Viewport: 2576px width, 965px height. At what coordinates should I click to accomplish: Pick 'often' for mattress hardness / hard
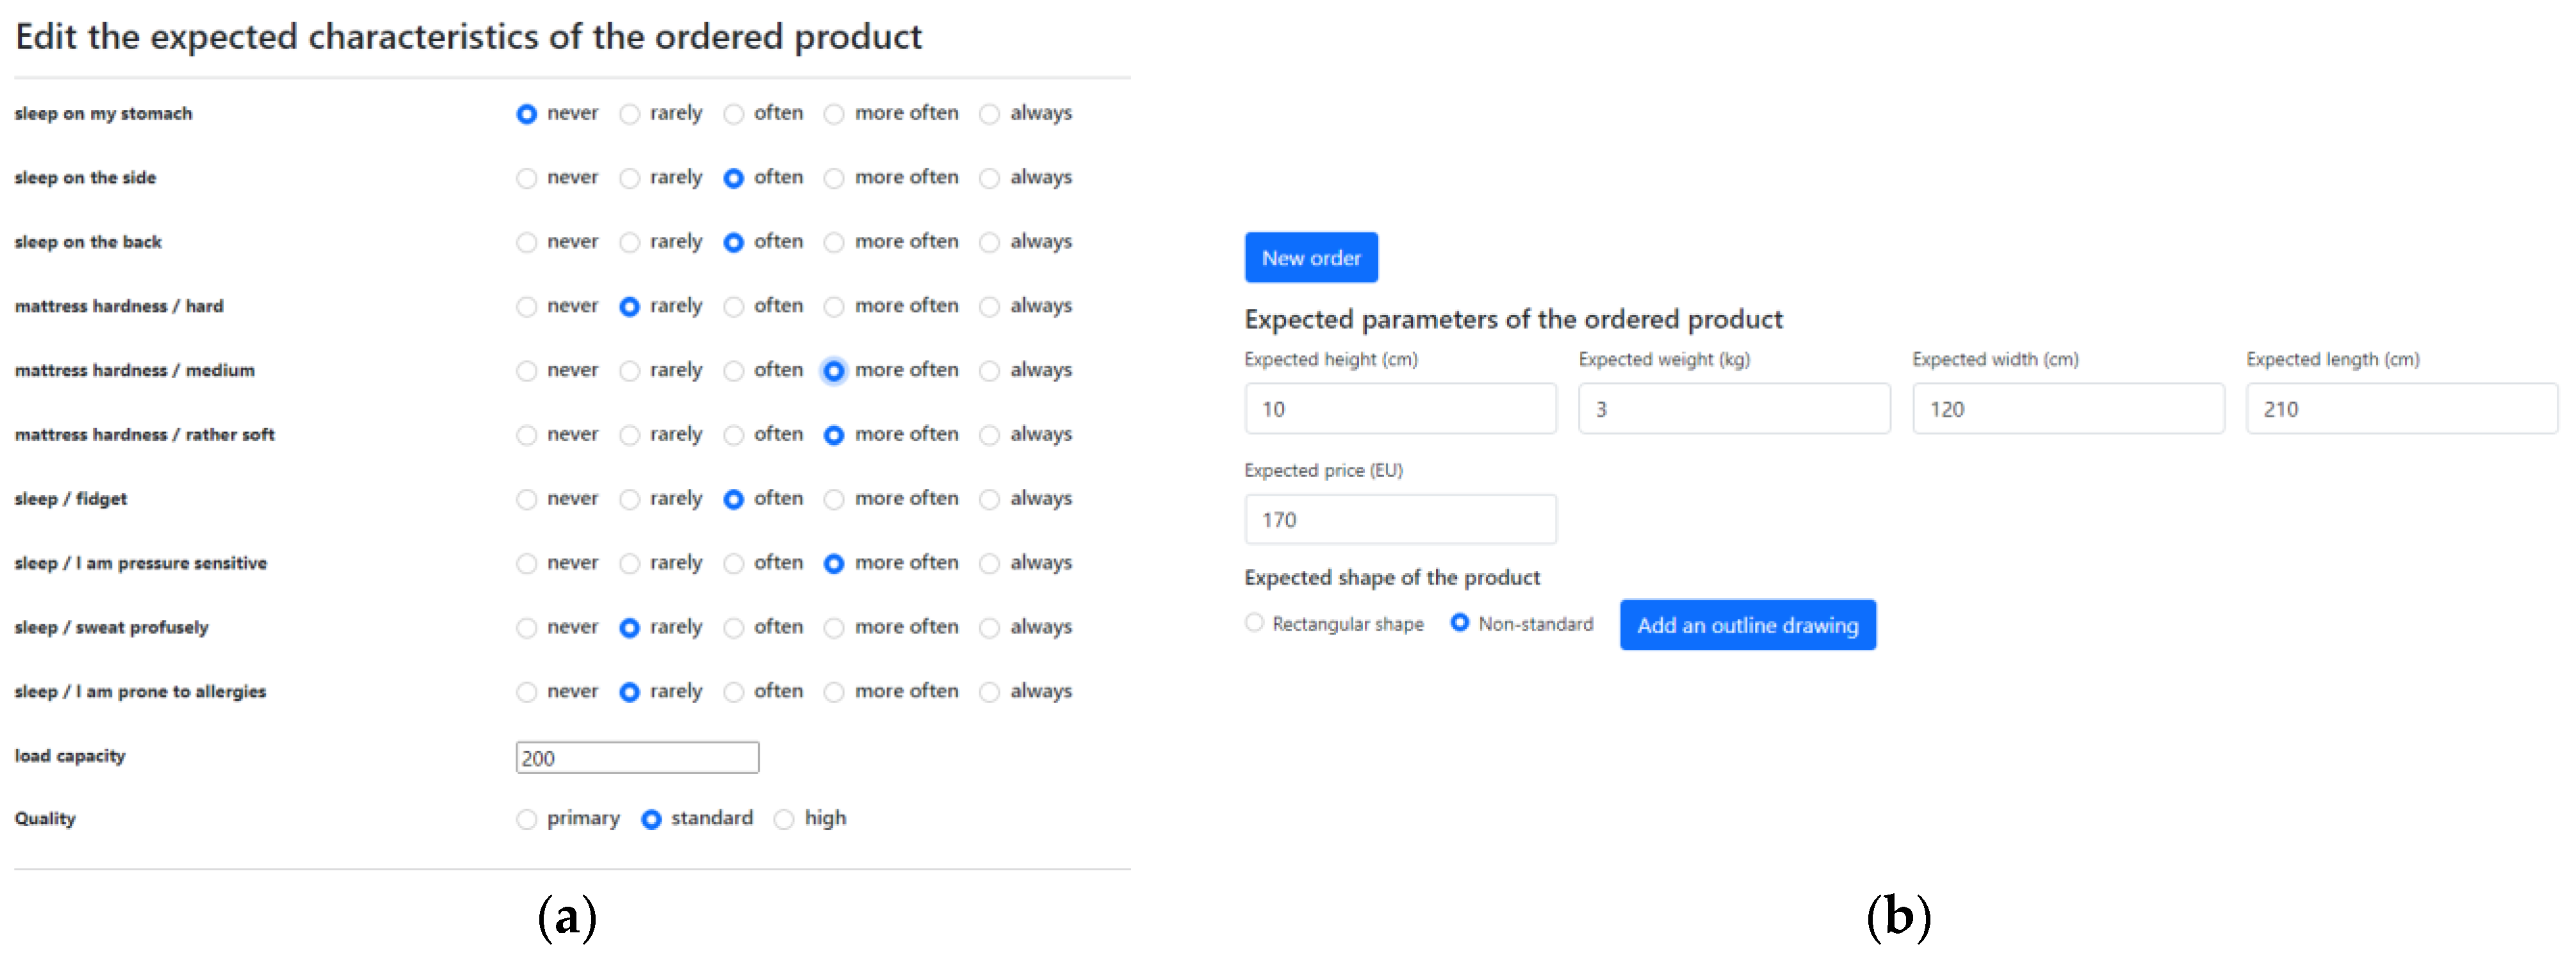pyautogui.click(x=733, y=306)
